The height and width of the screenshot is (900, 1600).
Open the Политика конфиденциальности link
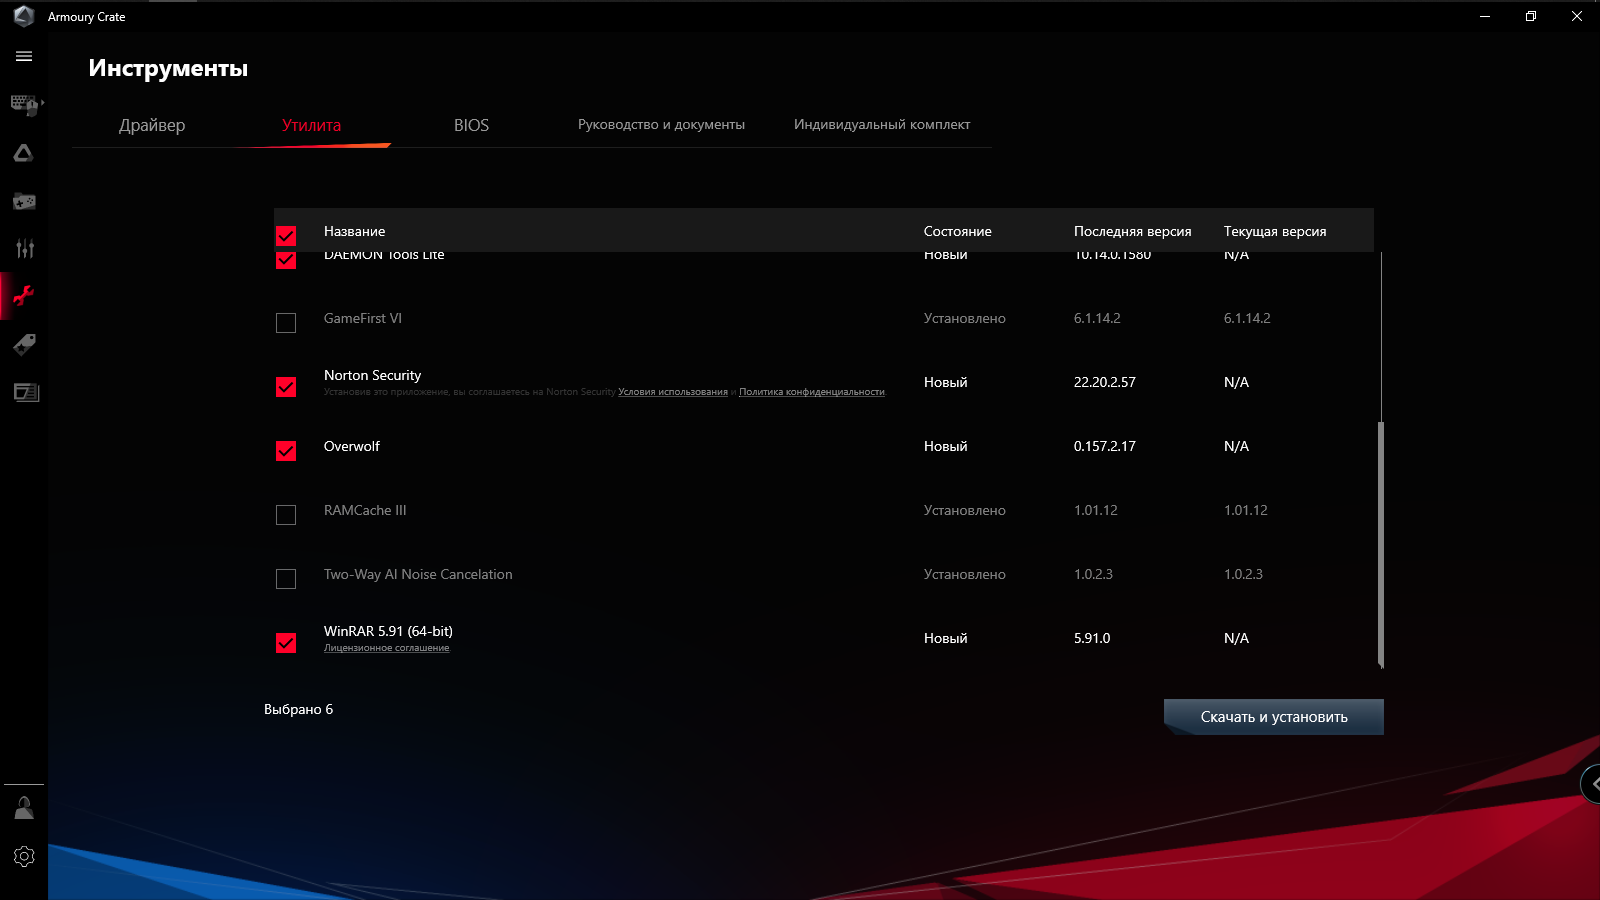812,392
